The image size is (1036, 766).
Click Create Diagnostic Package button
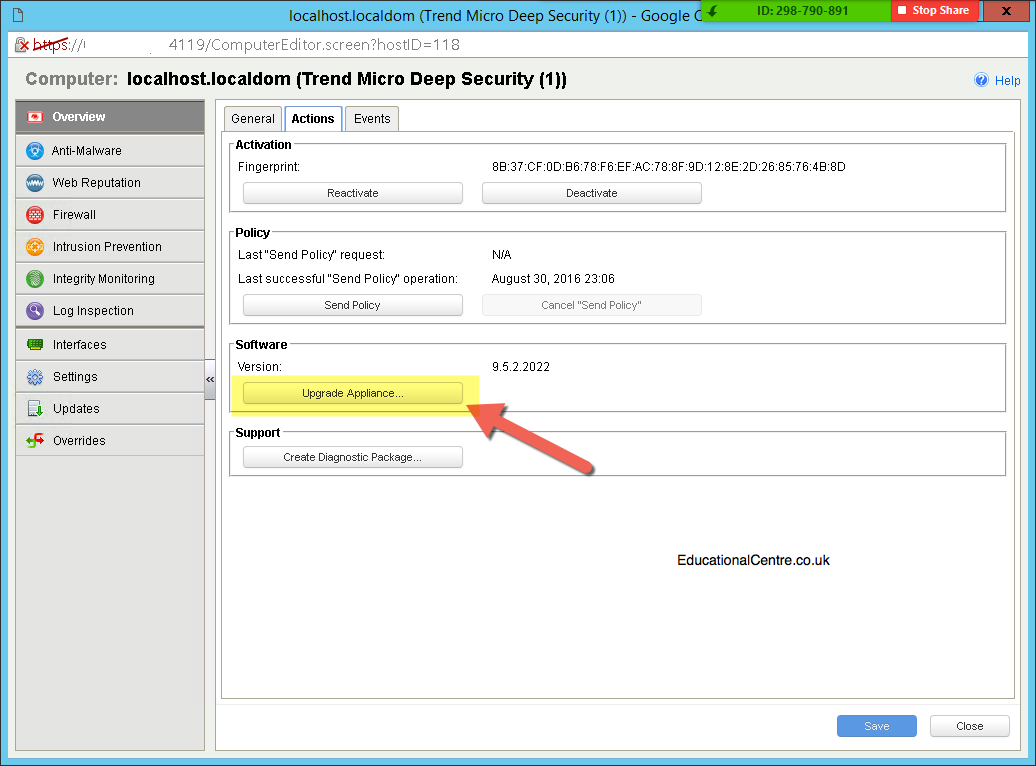click(353, 457)
